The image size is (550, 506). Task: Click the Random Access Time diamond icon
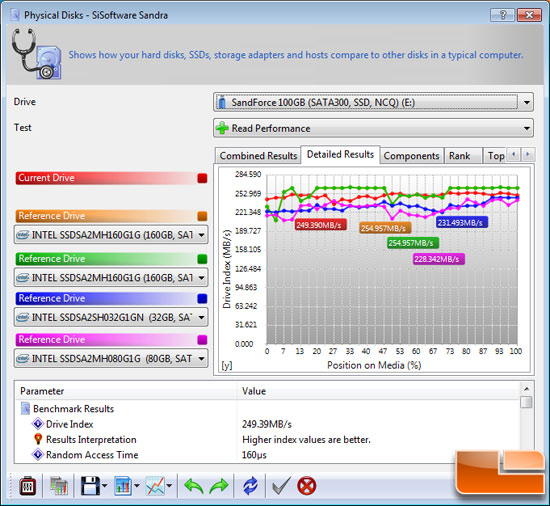coord(38,455)
